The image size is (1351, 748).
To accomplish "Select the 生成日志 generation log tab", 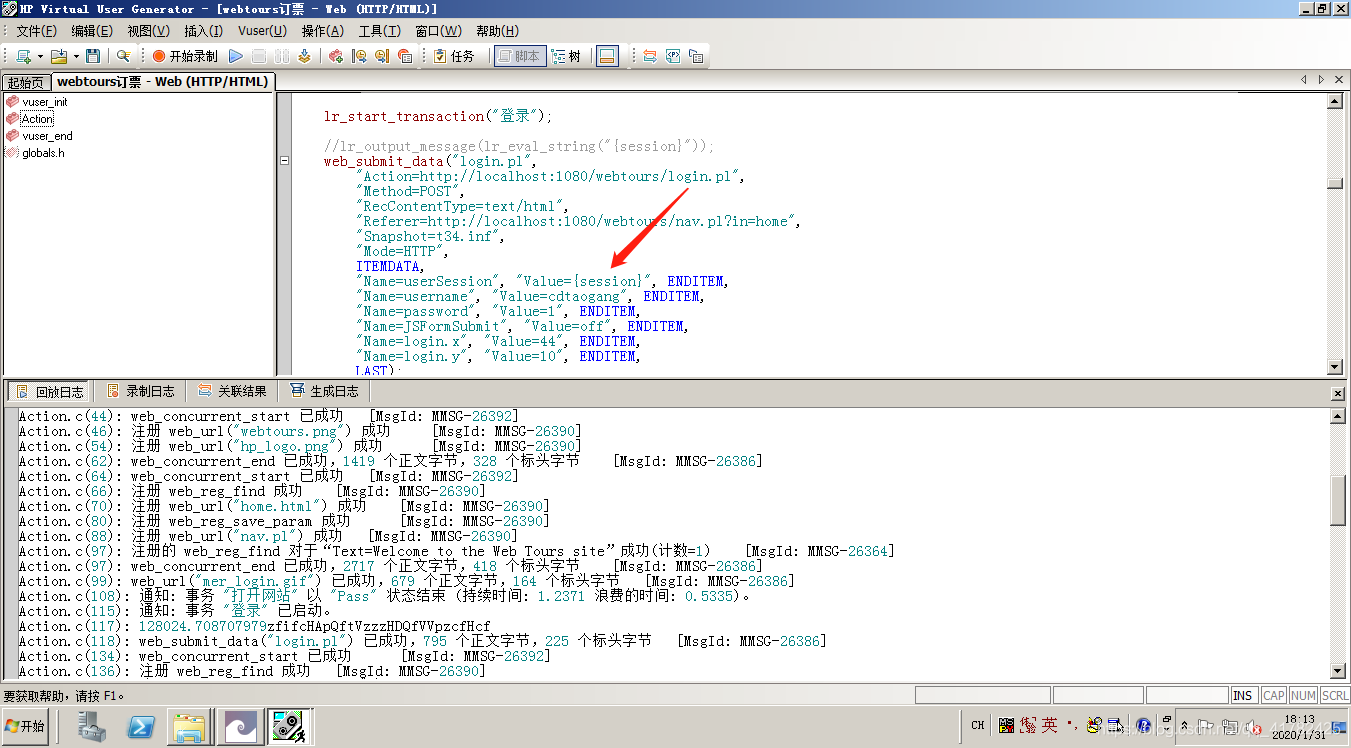I will pos(324,391).
